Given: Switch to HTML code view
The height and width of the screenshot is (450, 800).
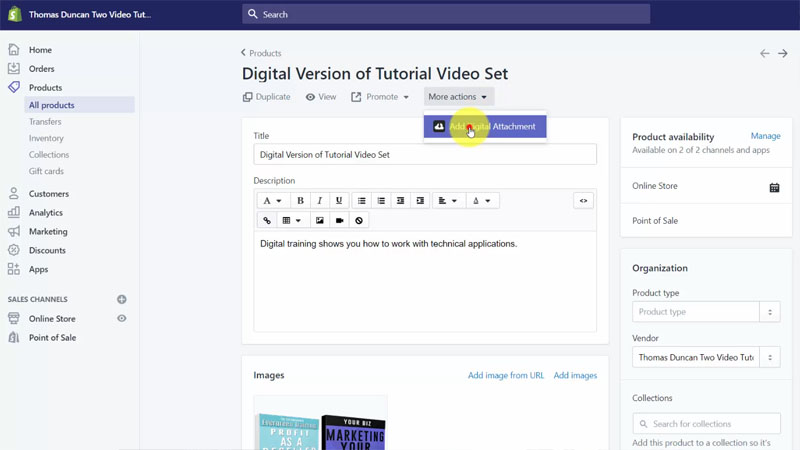Looking at the screenshot, I should pos(583,201).
